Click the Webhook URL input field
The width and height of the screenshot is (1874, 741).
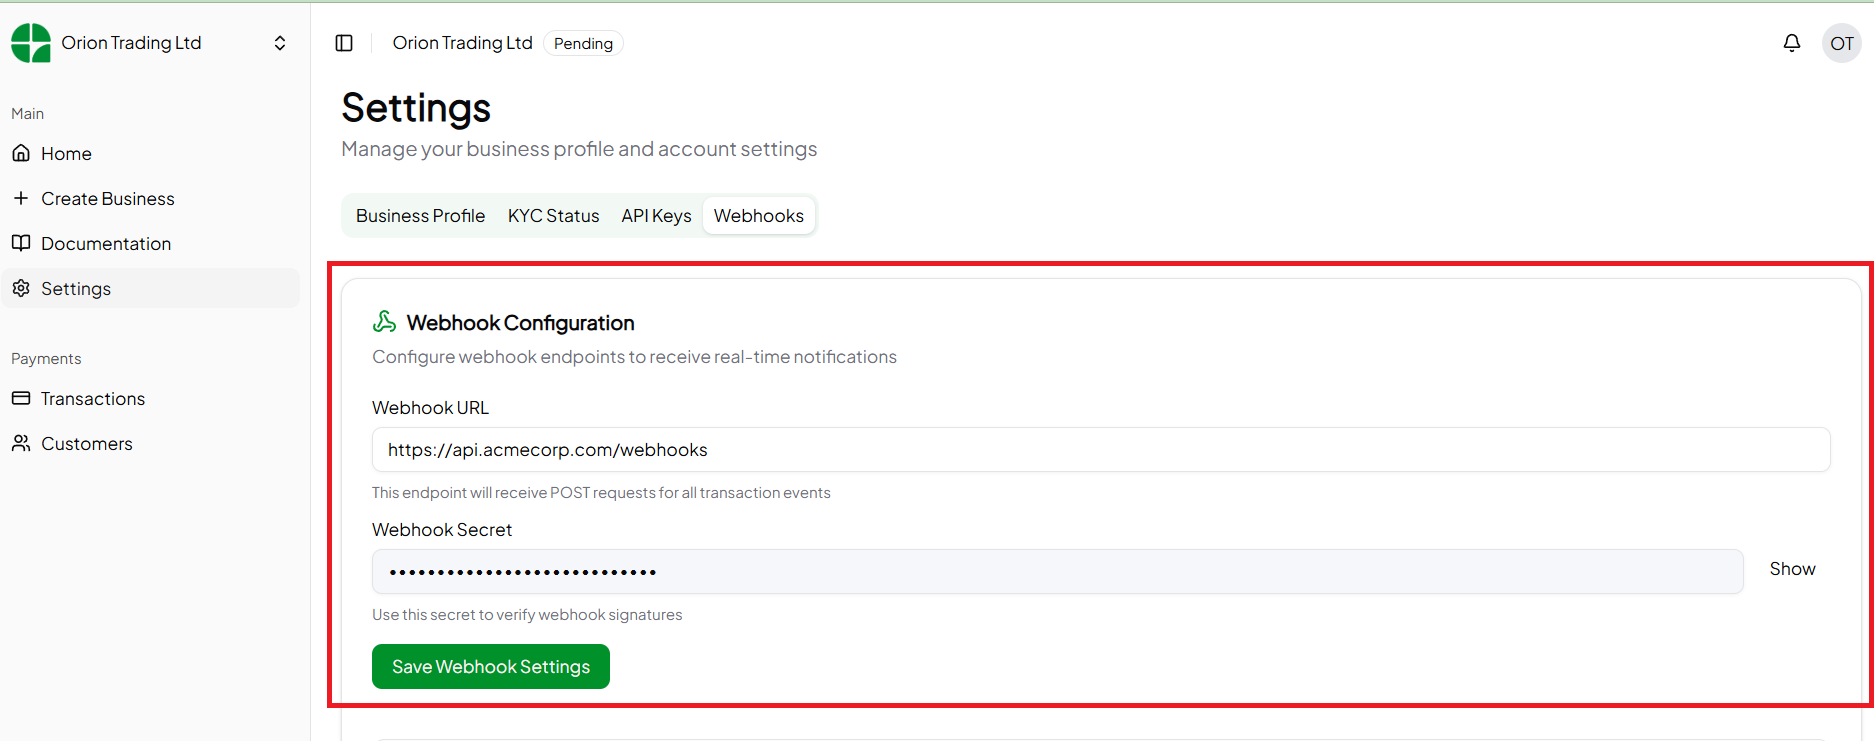[x=1101, y=450]
